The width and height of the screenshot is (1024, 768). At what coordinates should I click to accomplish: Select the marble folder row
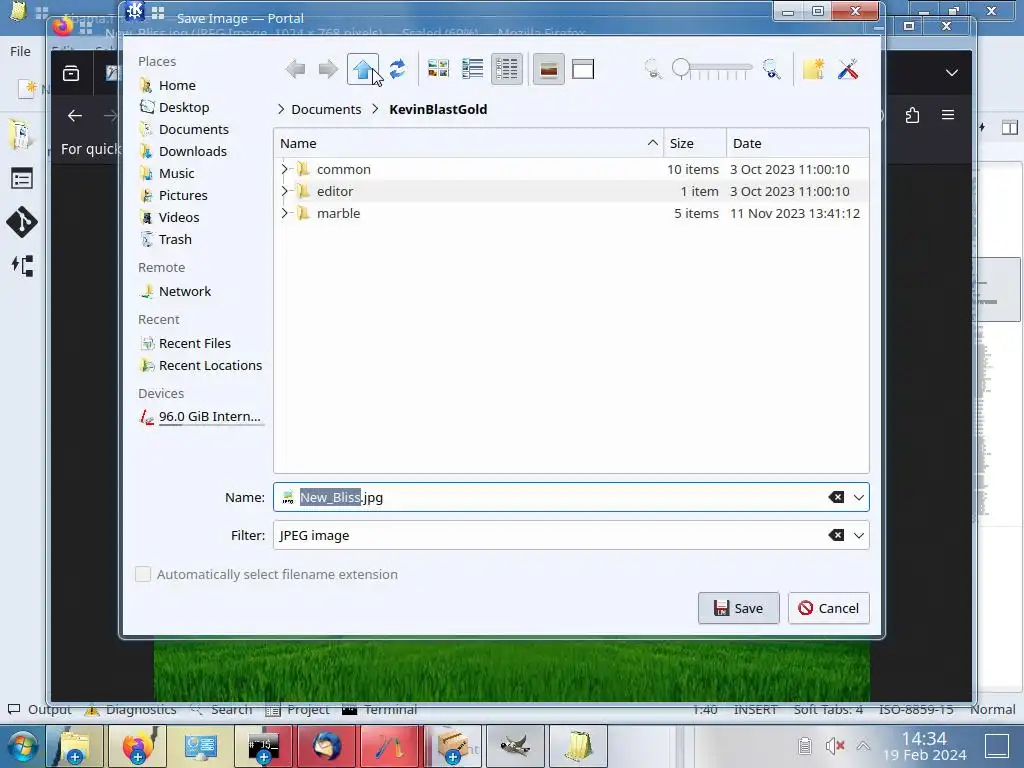[x=571, y=214]
